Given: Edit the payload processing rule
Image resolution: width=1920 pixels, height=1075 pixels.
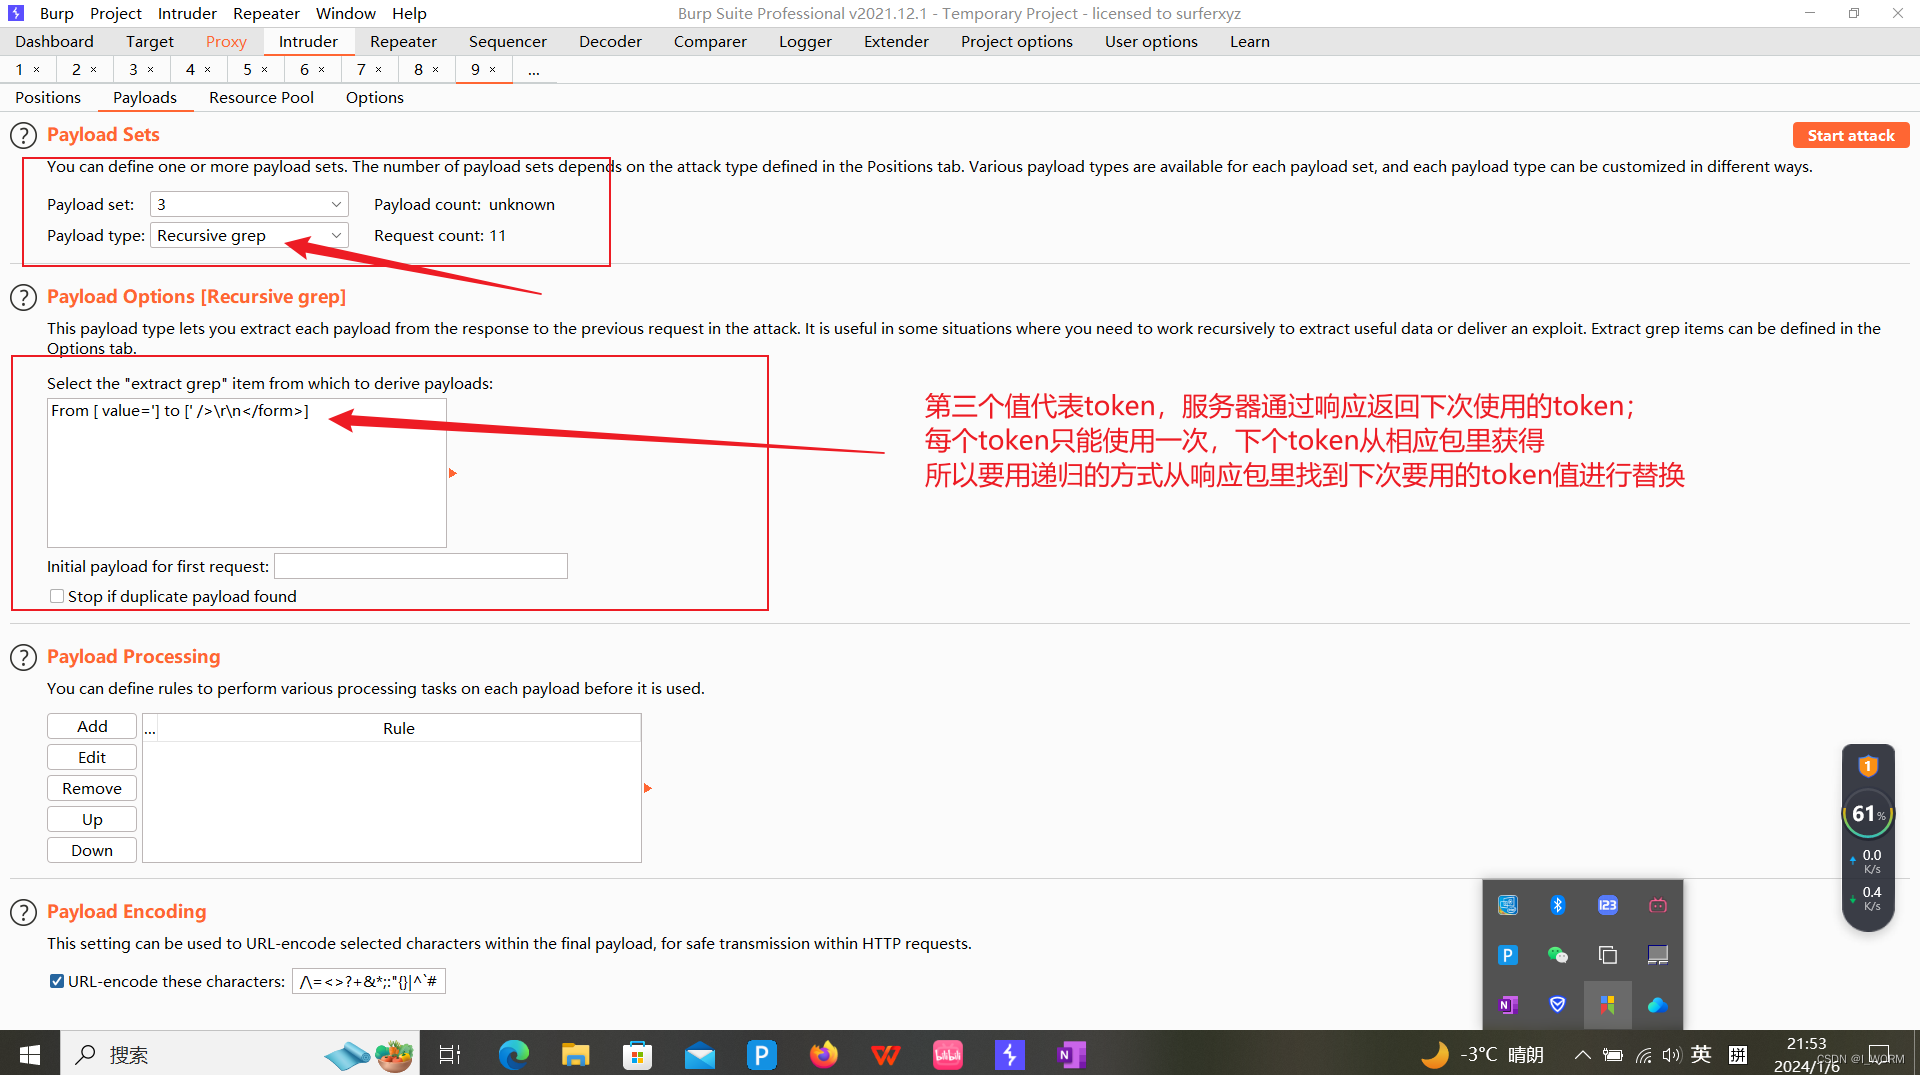Looking at the screenshot, I should (92, 757).
